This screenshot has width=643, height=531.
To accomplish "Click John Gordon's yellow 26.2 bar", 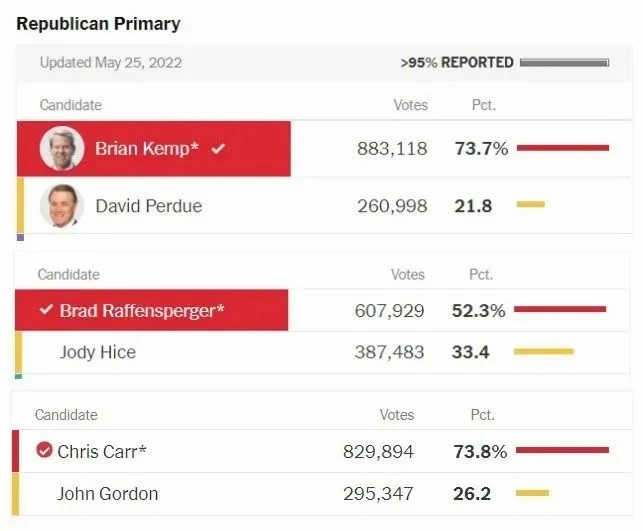I will tap(532, 493).
